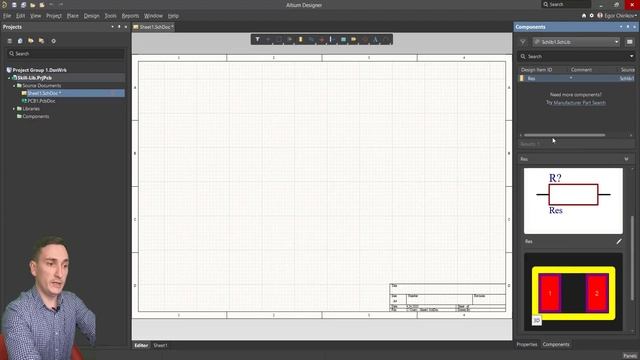Click the yellow folder icon in the Projects panel toolbar
The image size is (640, 360).
pos(31,41)
